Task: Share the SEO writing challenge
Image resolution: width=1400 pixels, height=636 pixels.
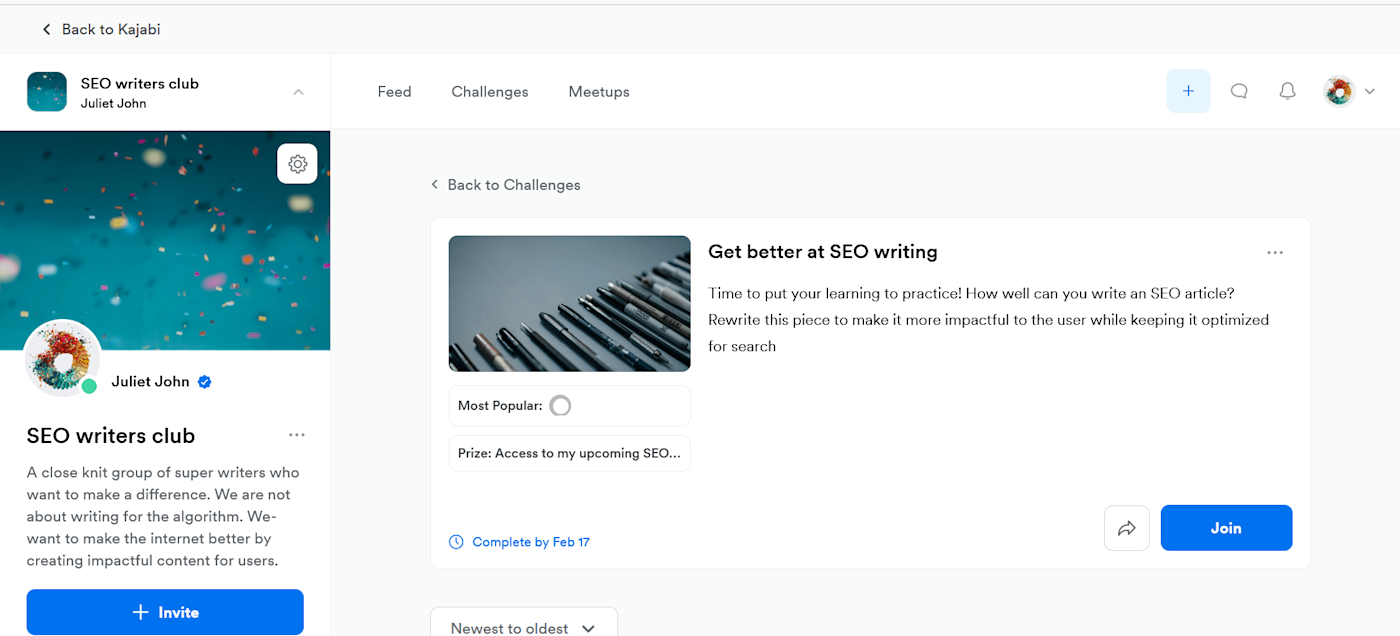Action: point(1126,528)
